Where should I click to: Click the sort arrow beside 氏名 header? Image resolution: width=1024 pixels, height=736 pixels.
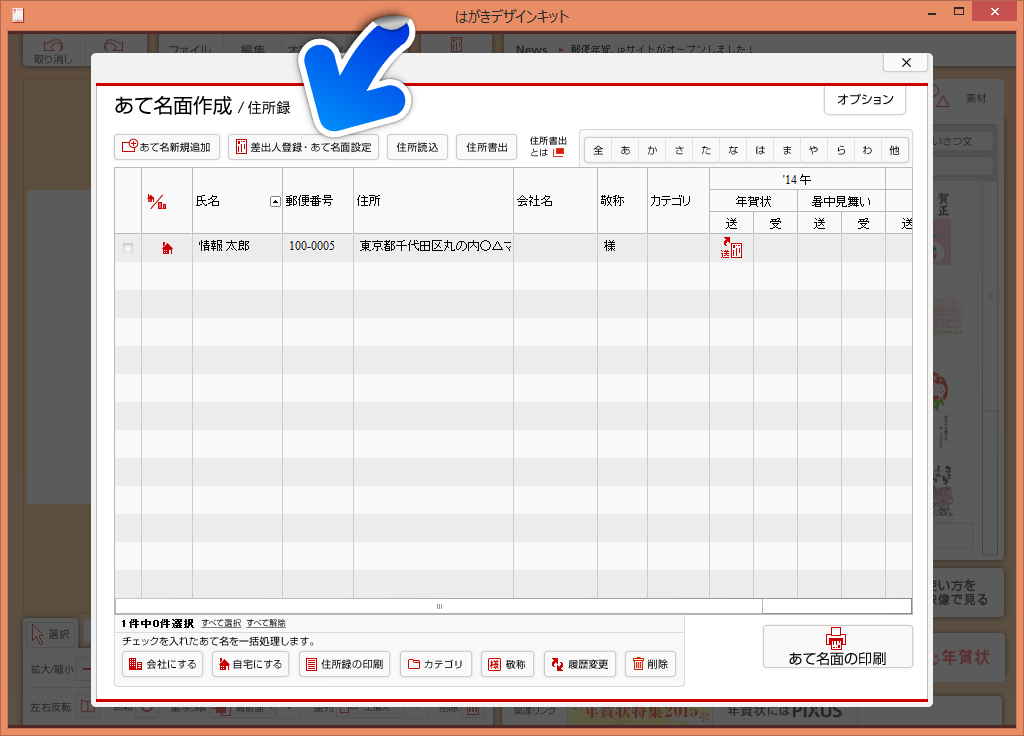(275, 202)
